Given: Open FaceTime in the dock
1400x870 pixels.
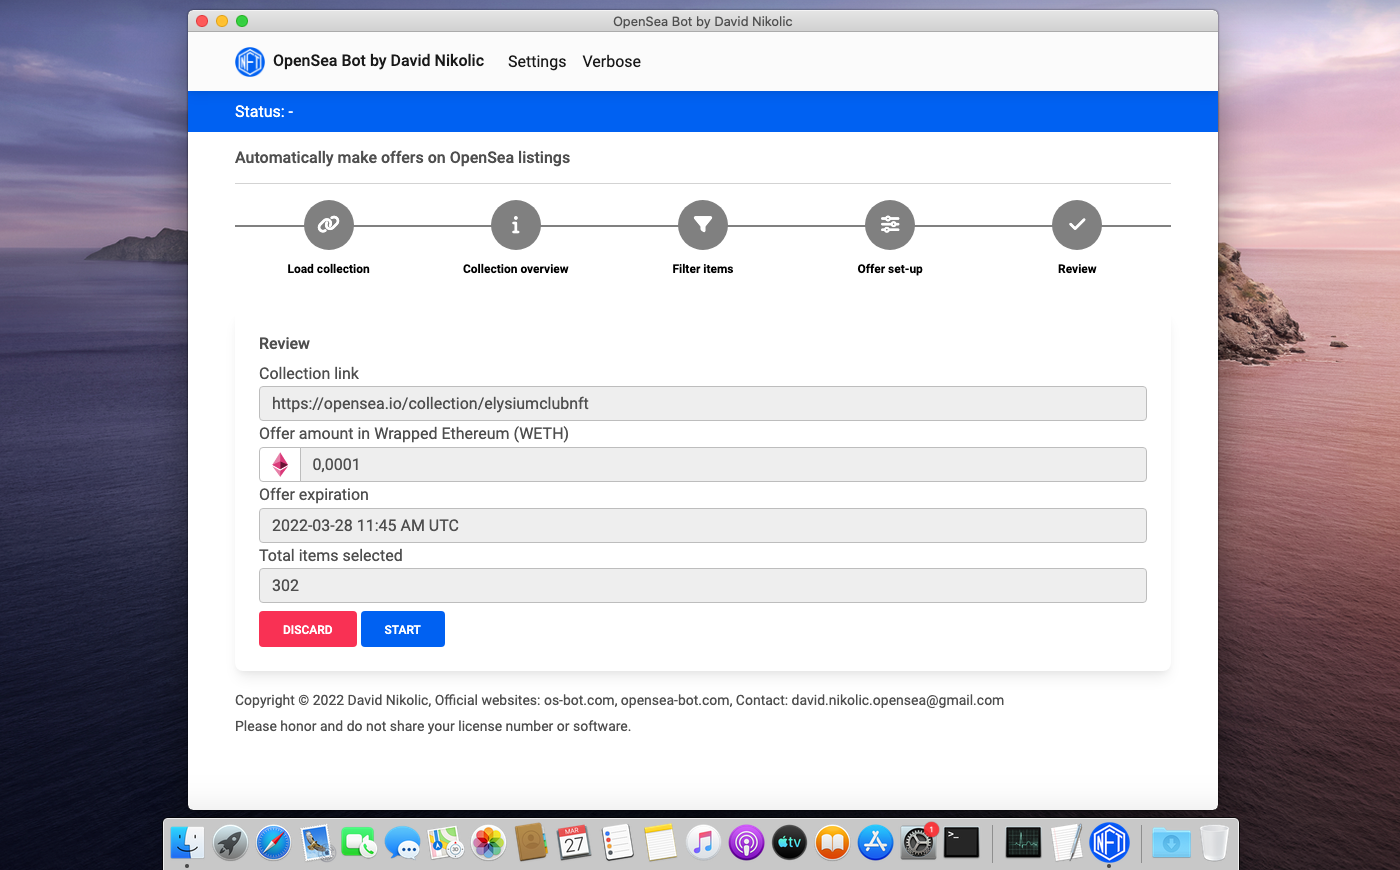Looking at the screenshot, I should [x=359, y=843].
